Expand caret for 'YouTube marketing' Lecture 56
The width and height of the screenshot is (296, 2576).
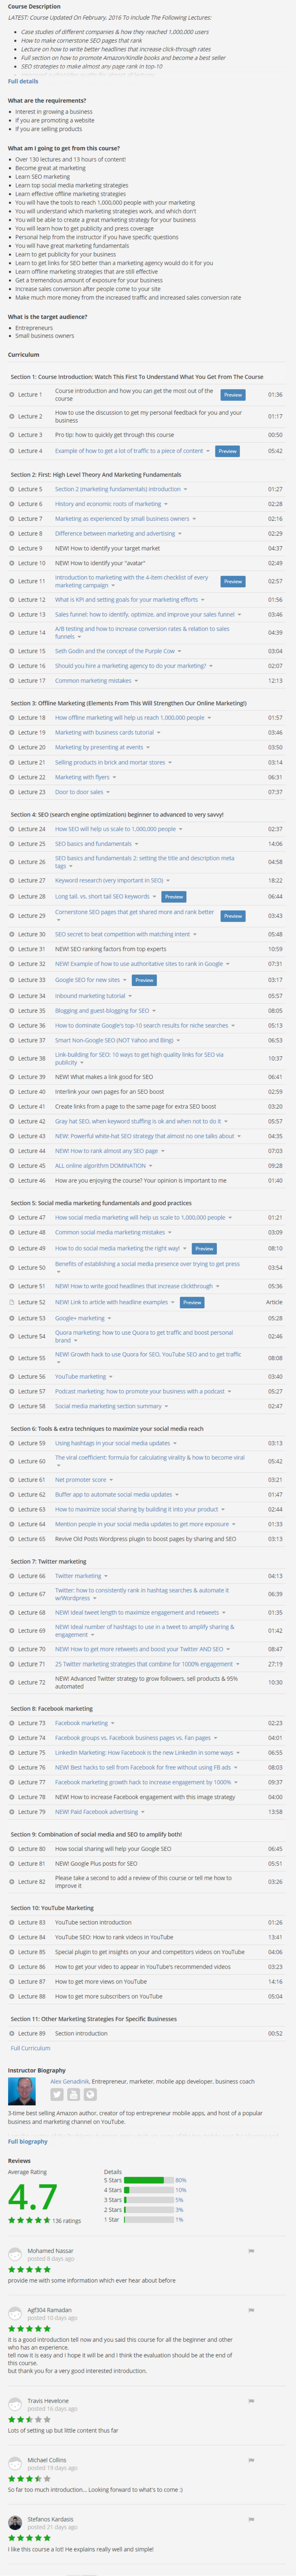point(111,1376)
